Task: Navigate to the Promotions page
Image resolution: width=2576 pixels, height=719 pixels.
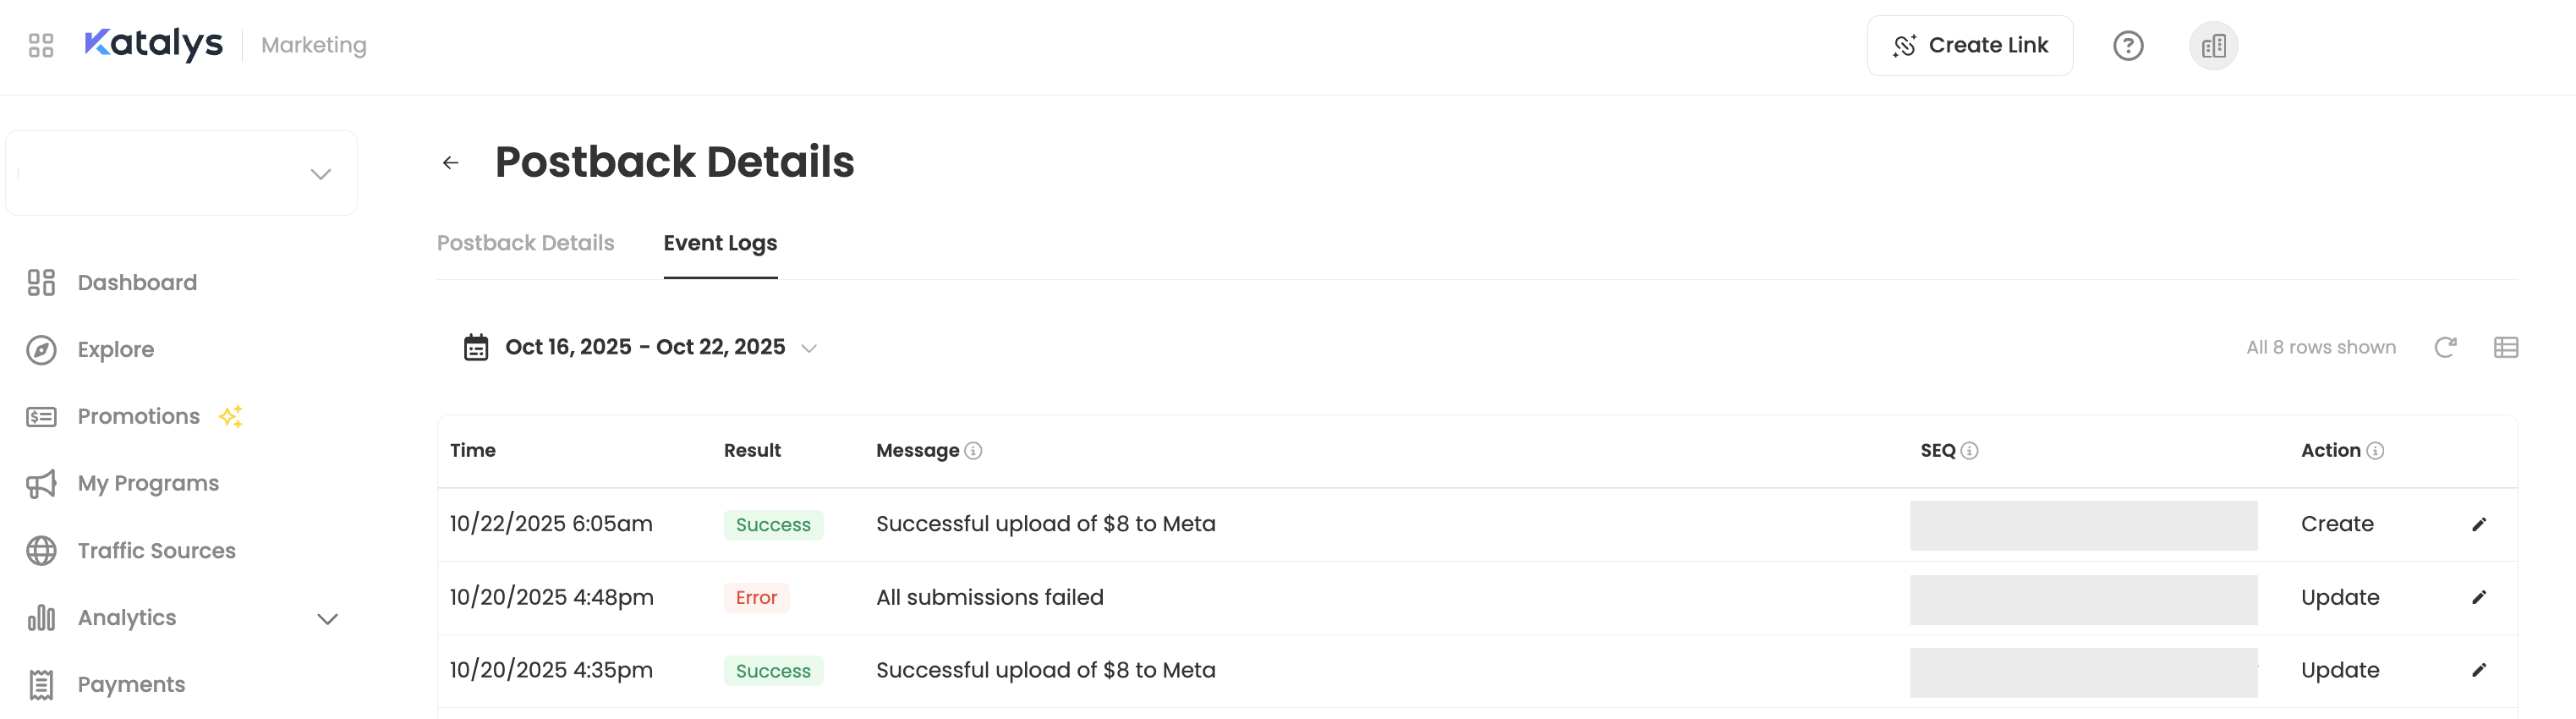Action: click(138, 416)
